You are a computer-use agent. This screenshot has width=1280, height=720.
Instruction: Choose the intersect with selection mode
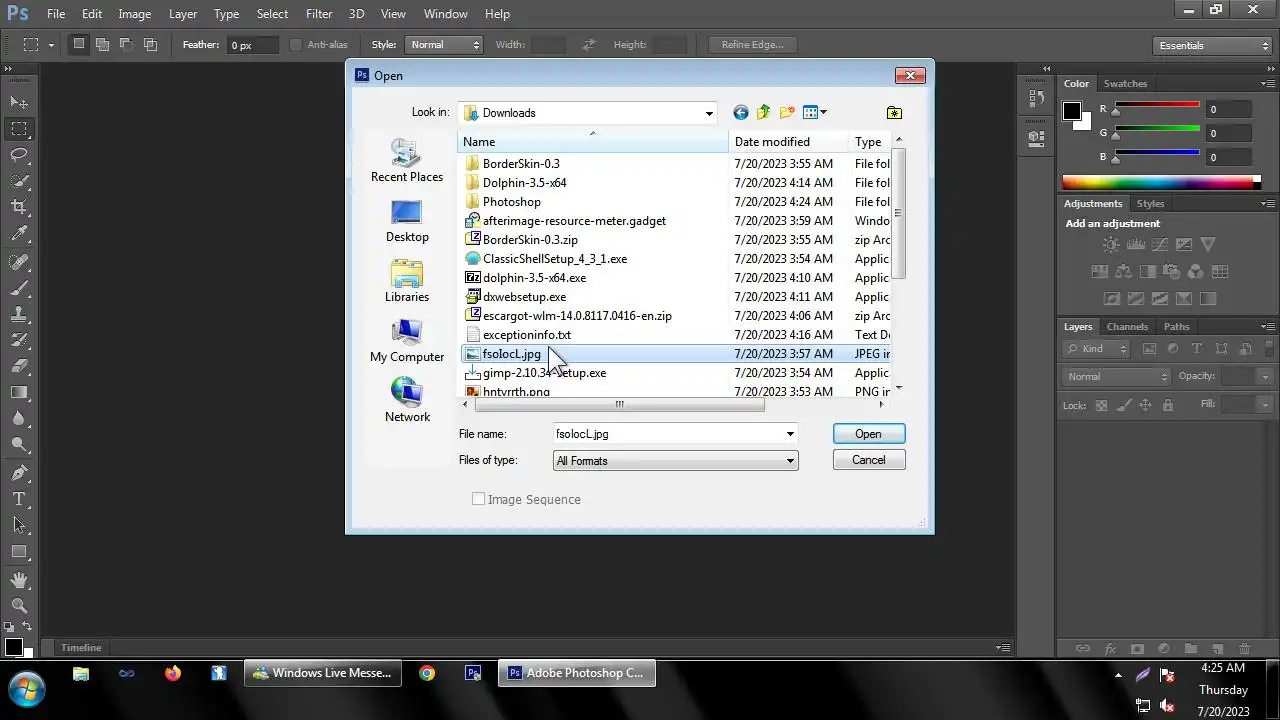click(151, 44)
